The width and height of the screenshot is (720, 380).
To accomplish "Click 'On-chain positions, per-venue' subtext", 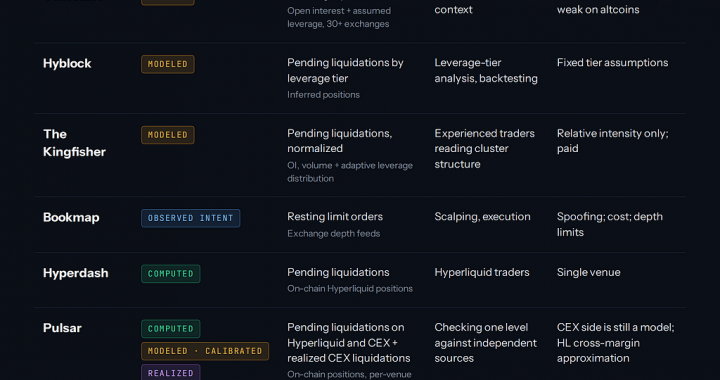I will [x=349, y=374].
